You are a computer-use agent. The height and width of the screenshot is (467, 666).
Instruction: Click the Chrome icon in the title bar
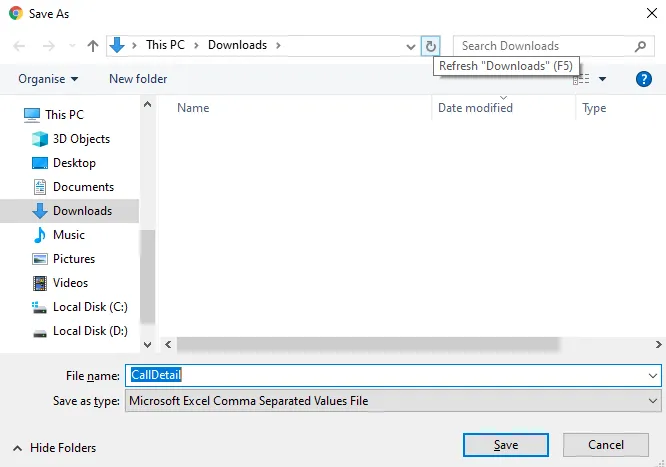click(x=16, y=13)
